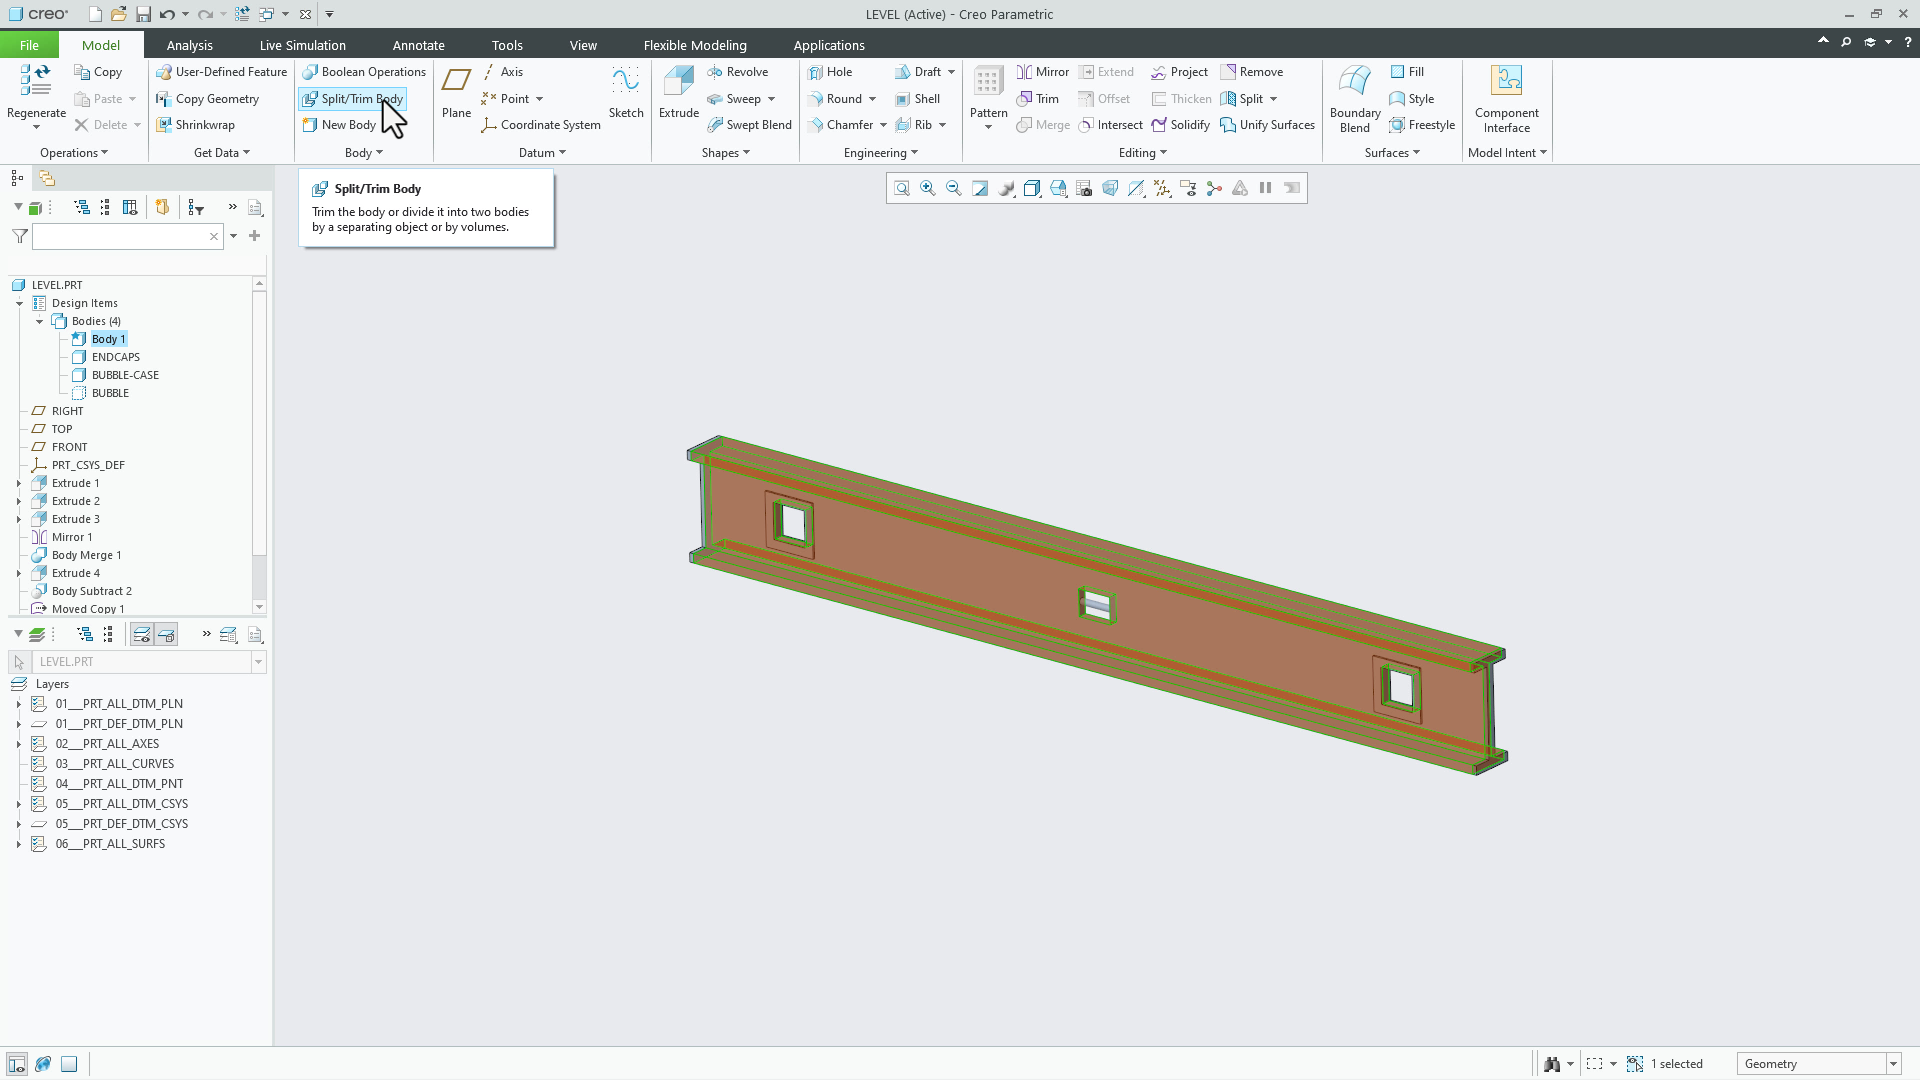Screen dimensions: 1920x1080
Task: Change the selection filter from Geometry
Action: point(1893,1063)
